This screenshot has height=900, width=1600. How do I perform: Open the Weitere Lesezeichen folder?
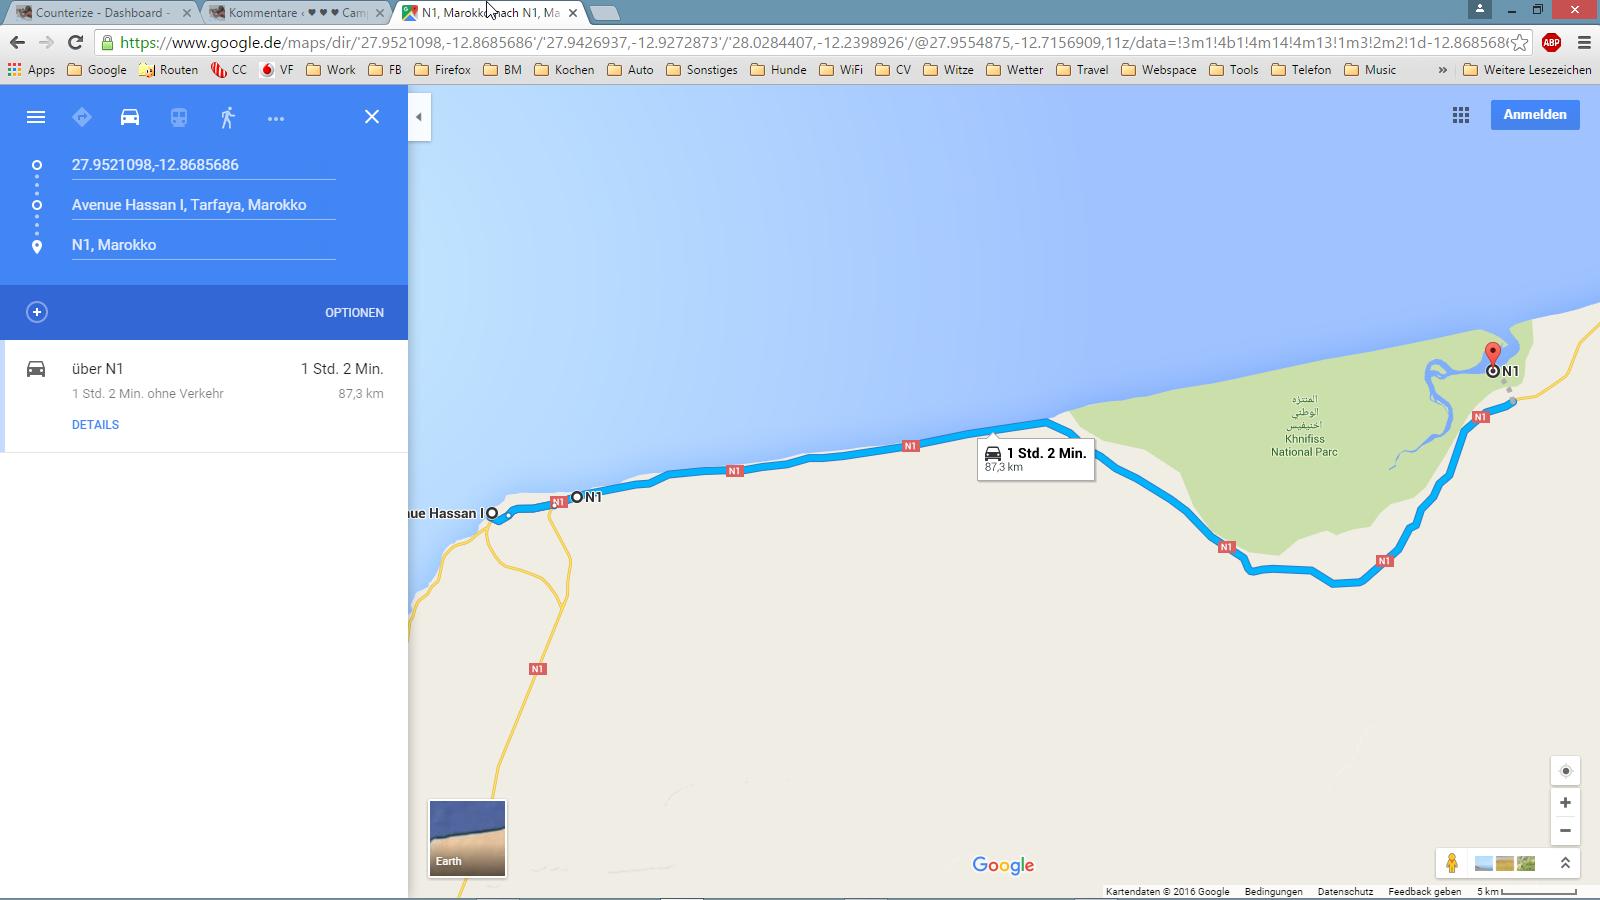click(x=1527, y=70)
